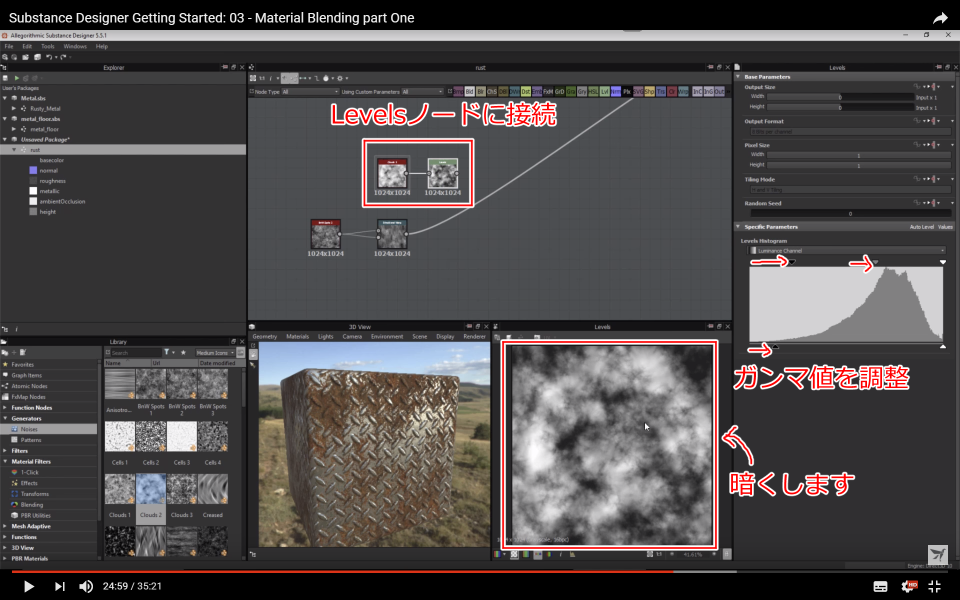Click the Auto Level button

click(x=921, y=227)
